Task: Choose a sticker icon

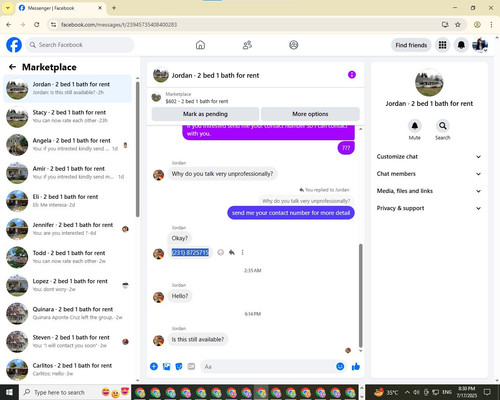Action: (x=179, y=367)
